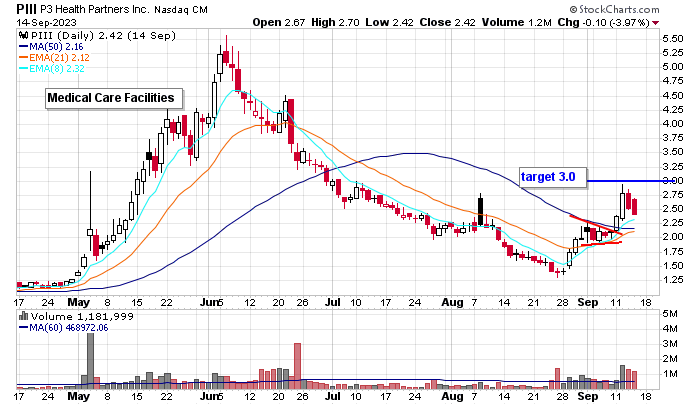
Task: Click the 1M volume axis label
Action: coord(670,374)
